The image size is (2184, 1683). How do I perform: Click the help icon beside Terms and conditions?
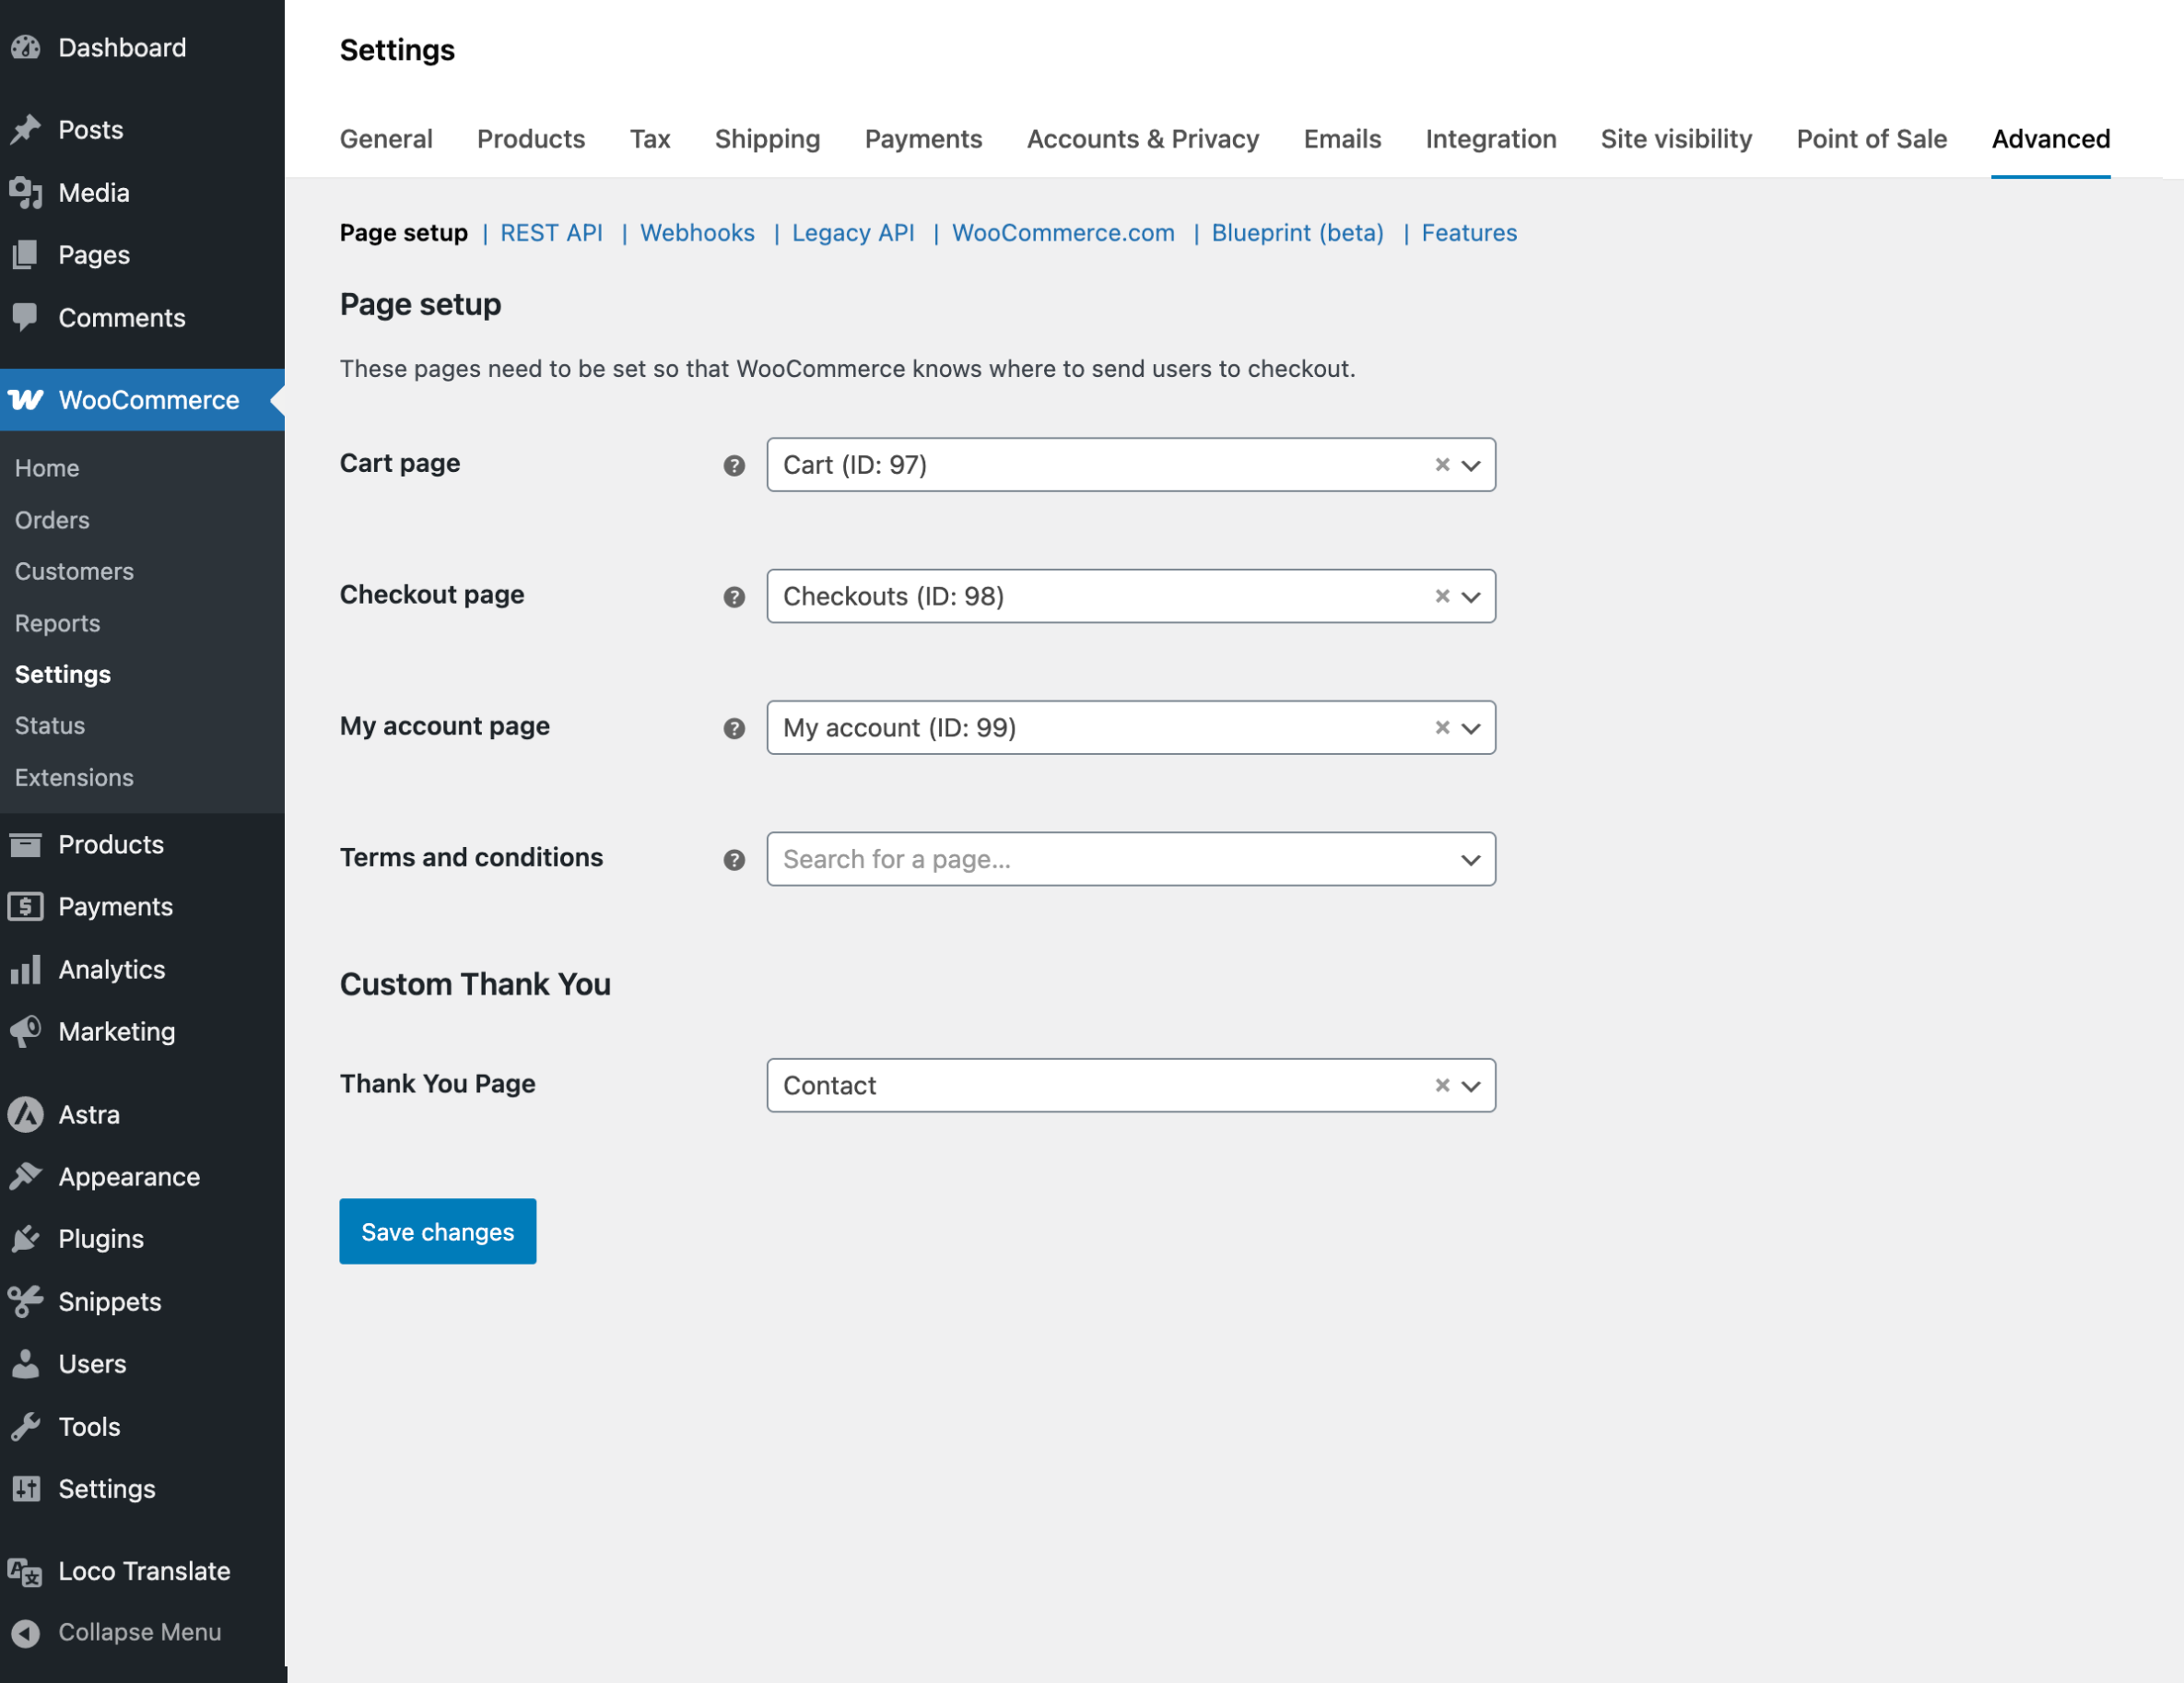[x=734, y=859]
